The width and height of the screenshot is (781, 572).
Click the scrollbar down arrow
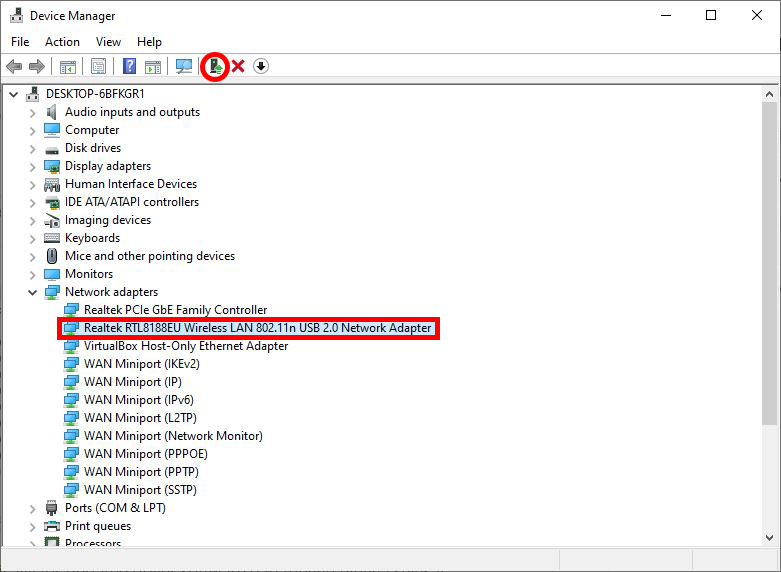769,537
